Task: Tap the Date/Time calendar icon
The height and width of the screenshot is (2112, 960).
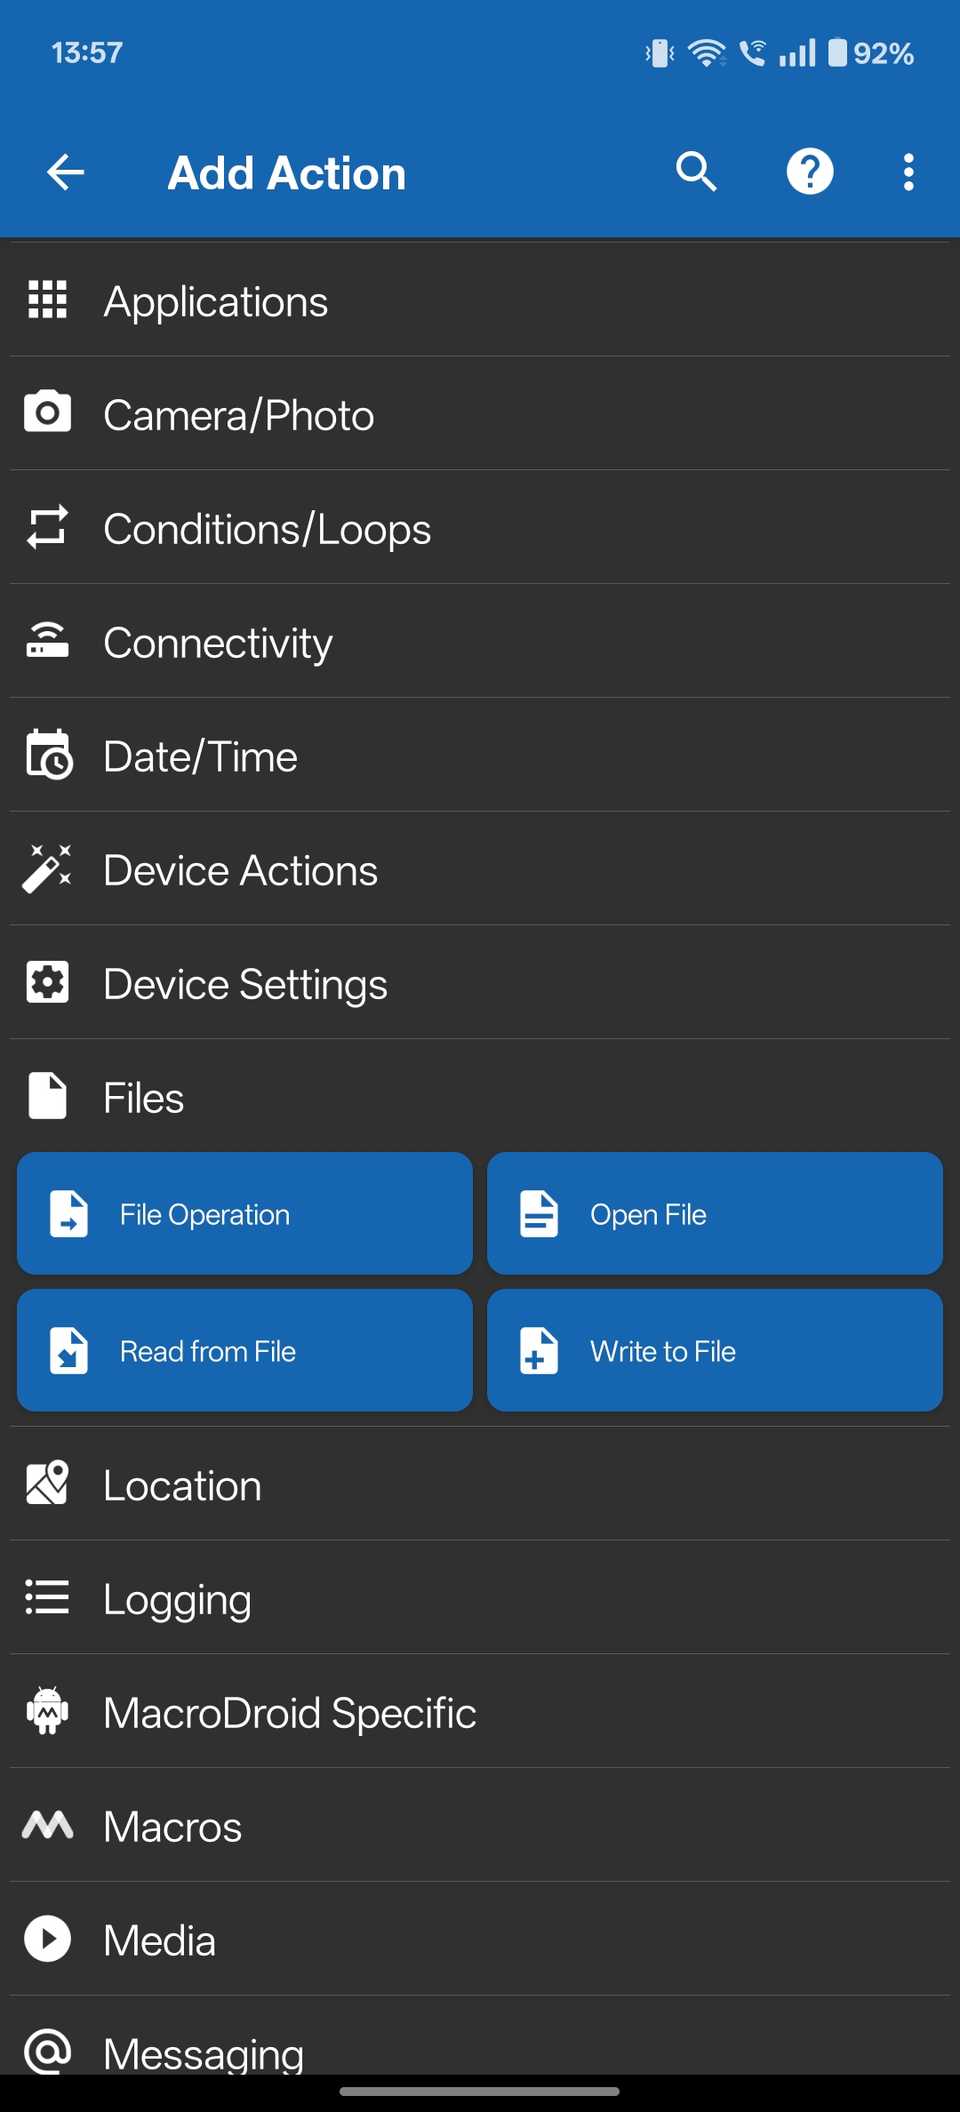Action: point(46,756)
